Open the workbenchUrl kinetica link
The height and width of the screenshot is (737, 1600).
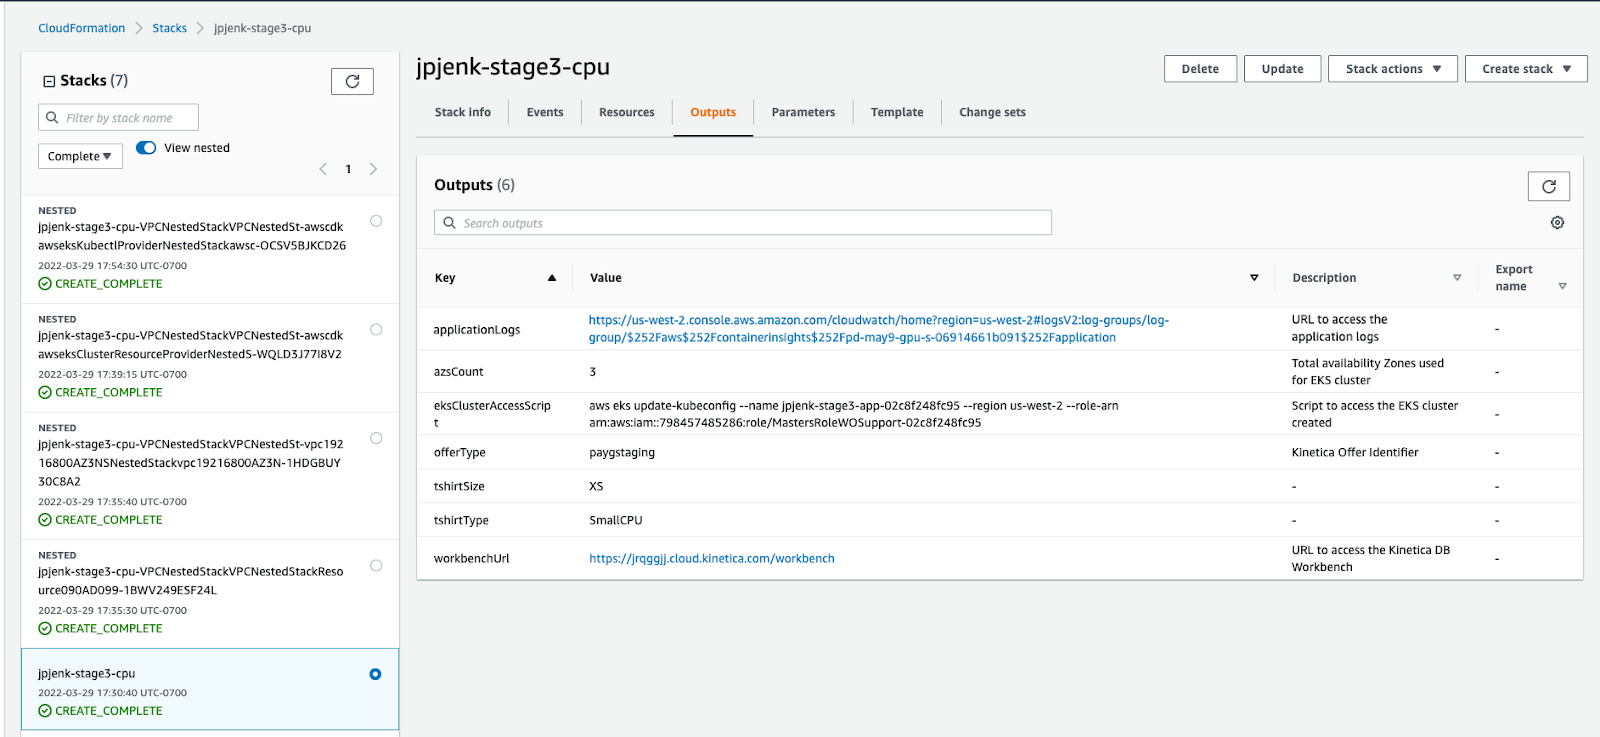[711, 559]
